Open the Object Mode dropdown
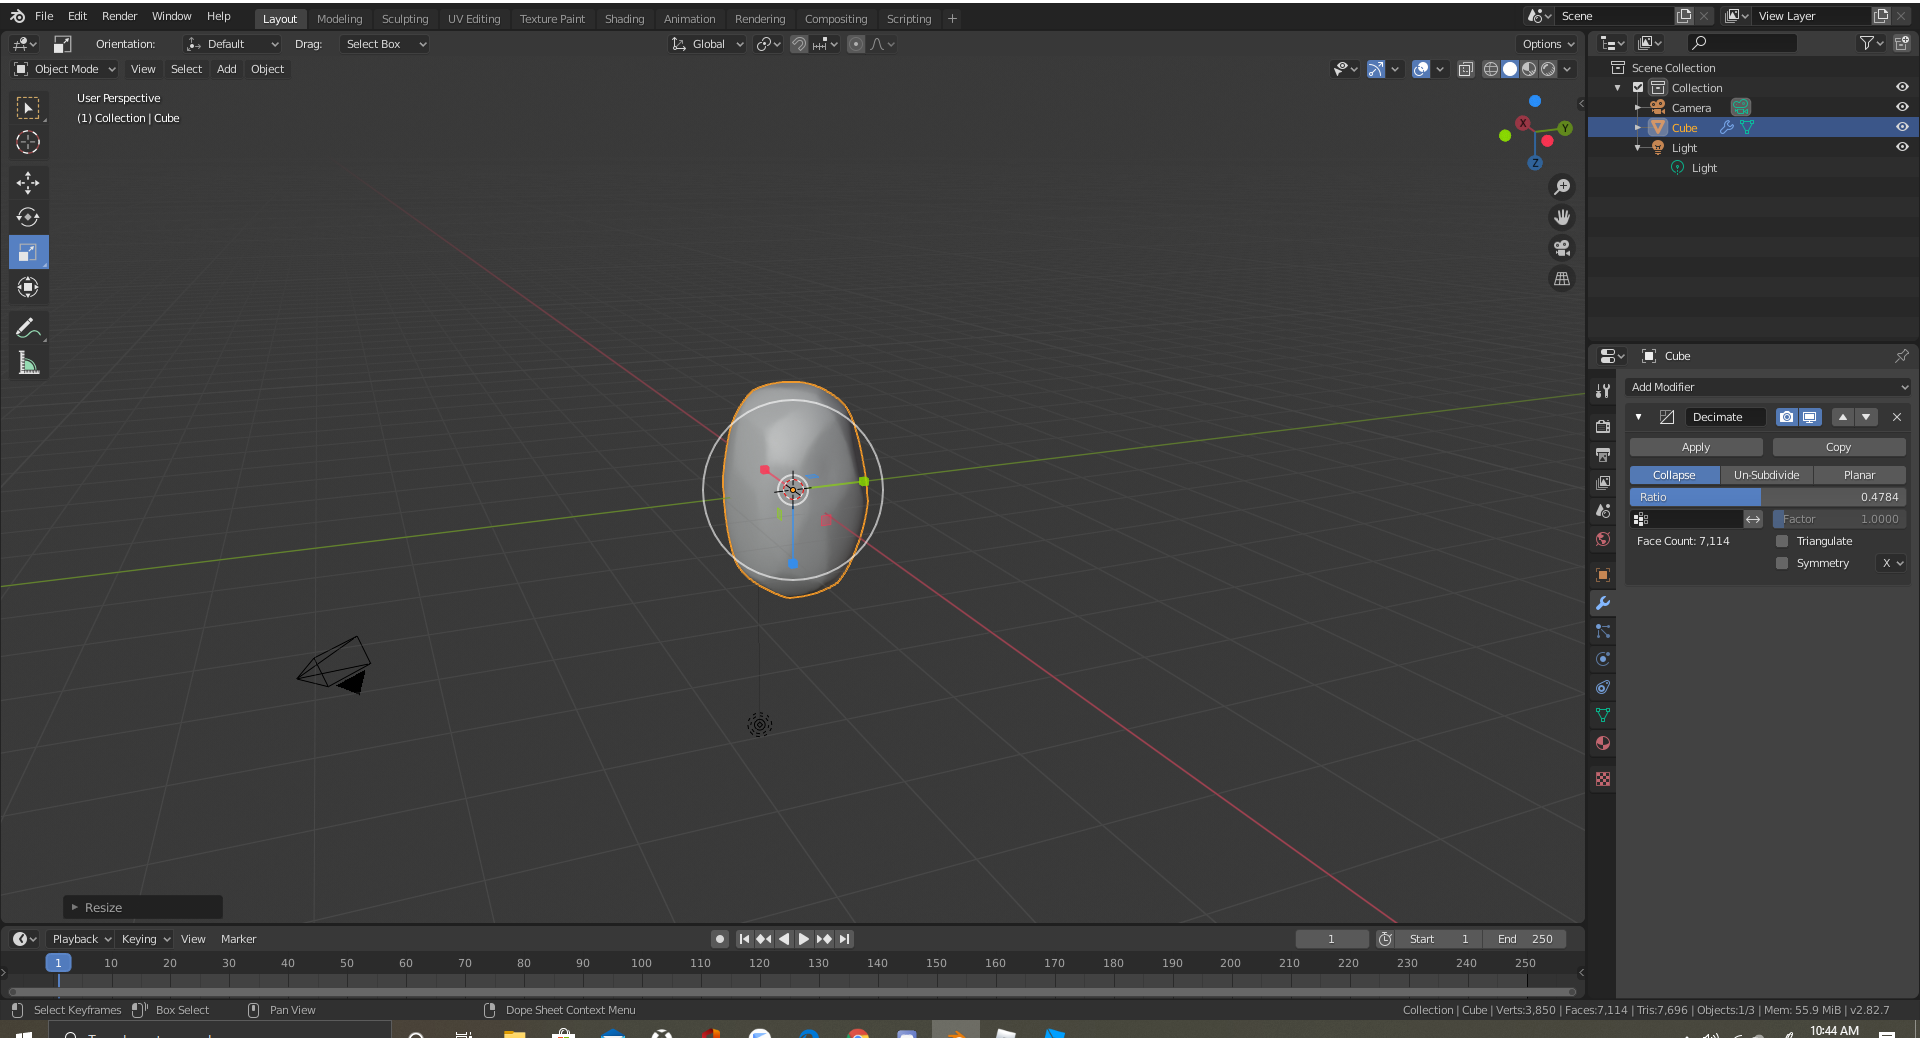 (65, 69)
